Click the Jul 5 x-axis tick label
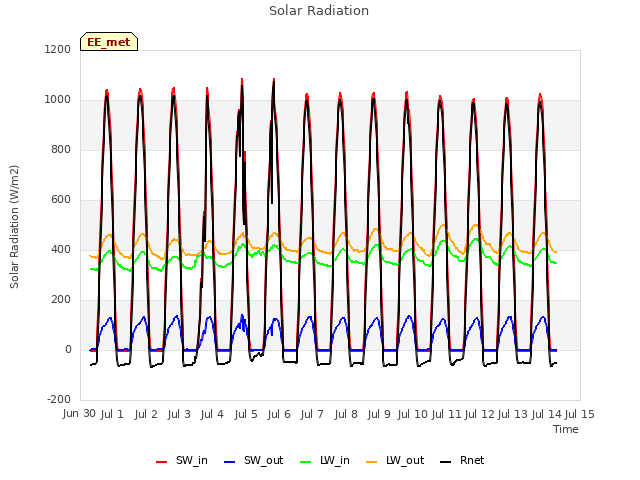This screenshot has width=640, height=480. (246, 414)
